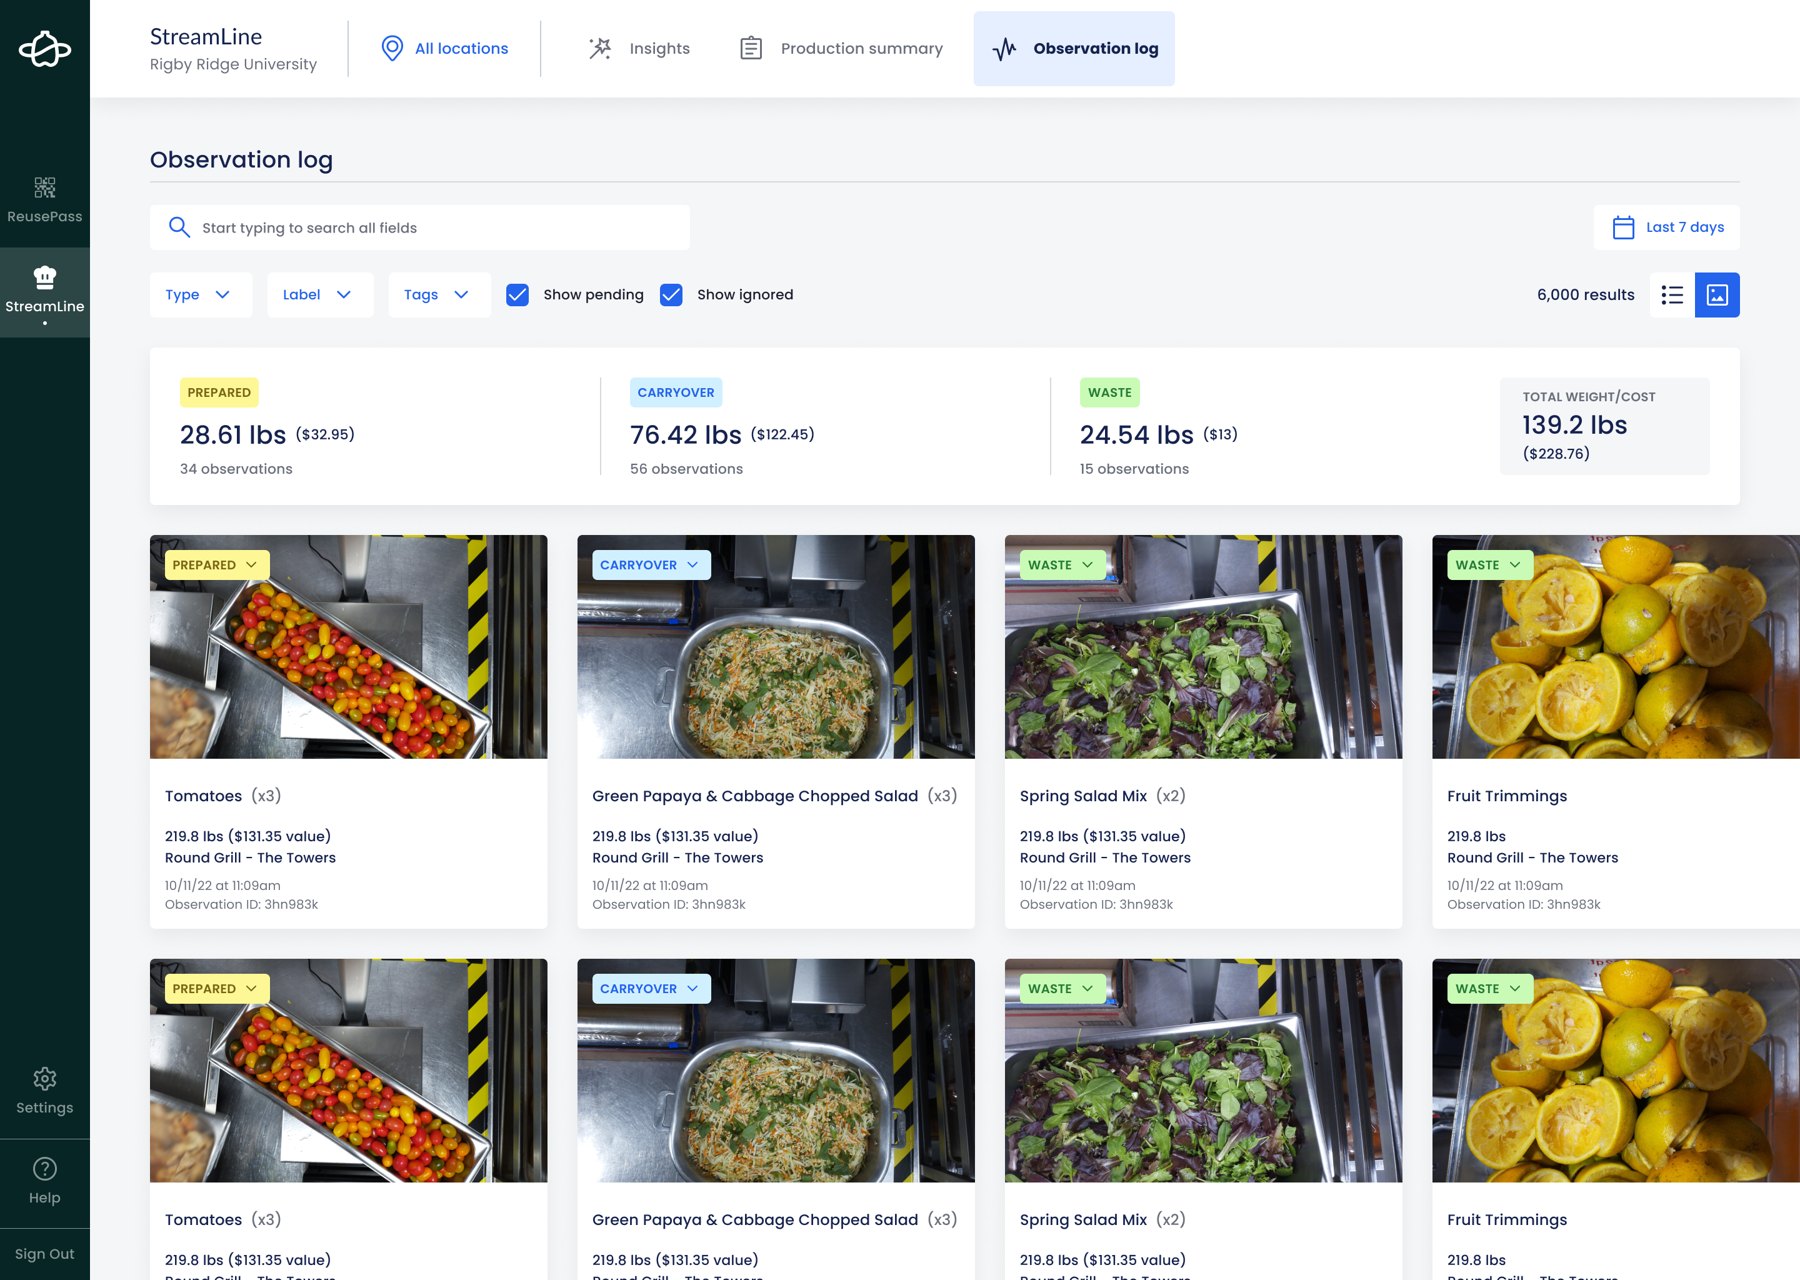Open PREPARED dropdown on second-row Tomatoes card
This screenshot has height=1280, width=1800.
pyautogui.click(x=217, y=989)
